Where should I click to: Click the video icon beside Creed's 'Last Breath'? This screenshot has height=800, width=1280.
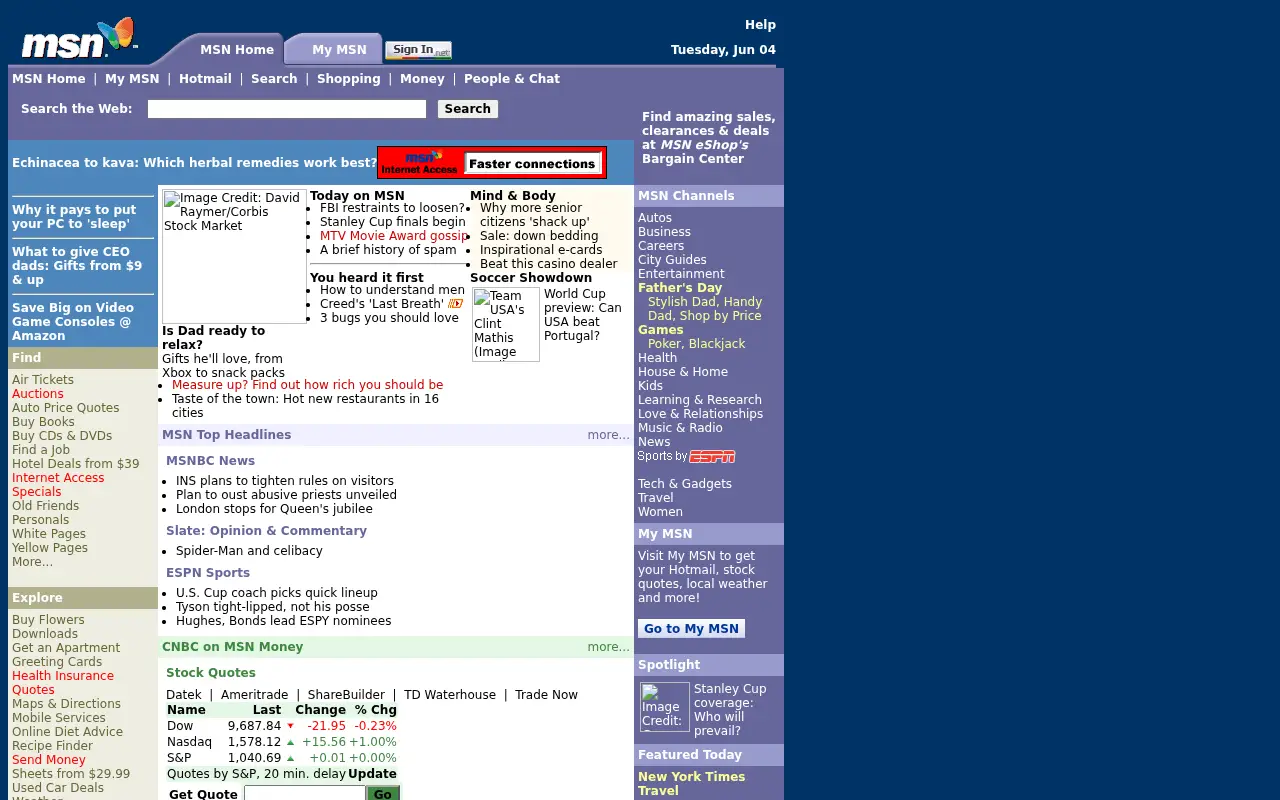tap(456, 304)
